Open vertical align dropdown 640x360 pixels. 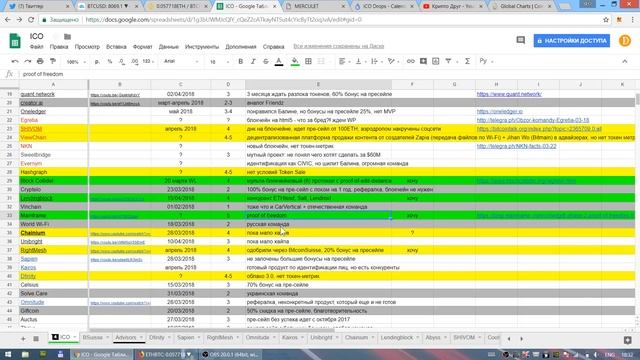pyautogui.click(x=360, y=61)
